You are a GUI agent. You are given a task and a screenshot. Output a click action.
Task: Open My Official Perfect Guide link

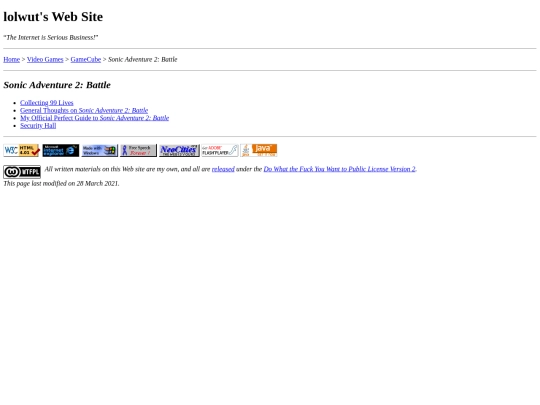click(94, 118)
